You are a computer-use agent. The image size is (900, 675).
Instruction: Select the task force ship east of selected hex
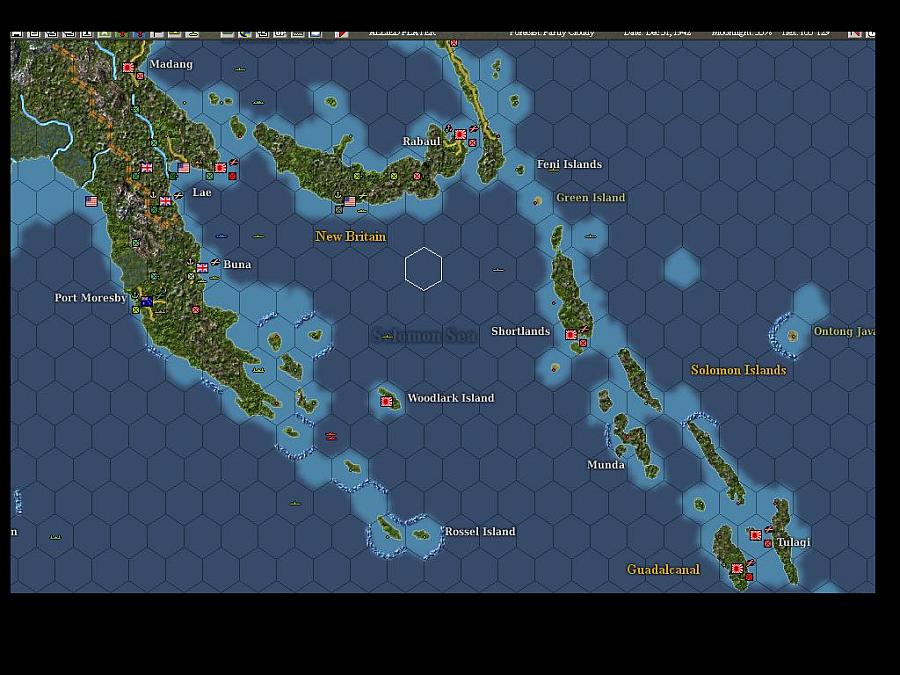(x=498, y=270)
